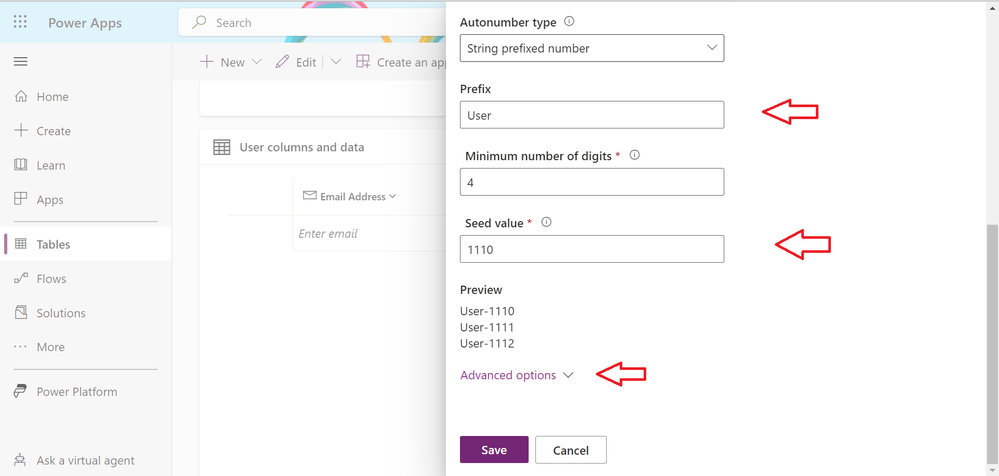999x476 pixels.
Task: Collapse navigation with the hamburger icon
Action: 20,62
